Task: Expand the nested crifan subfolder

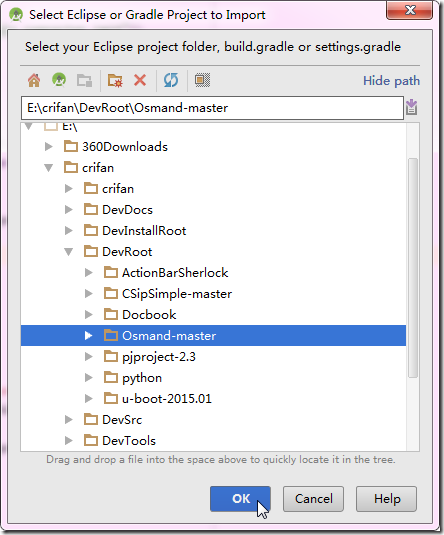Action: click(69, 189)
